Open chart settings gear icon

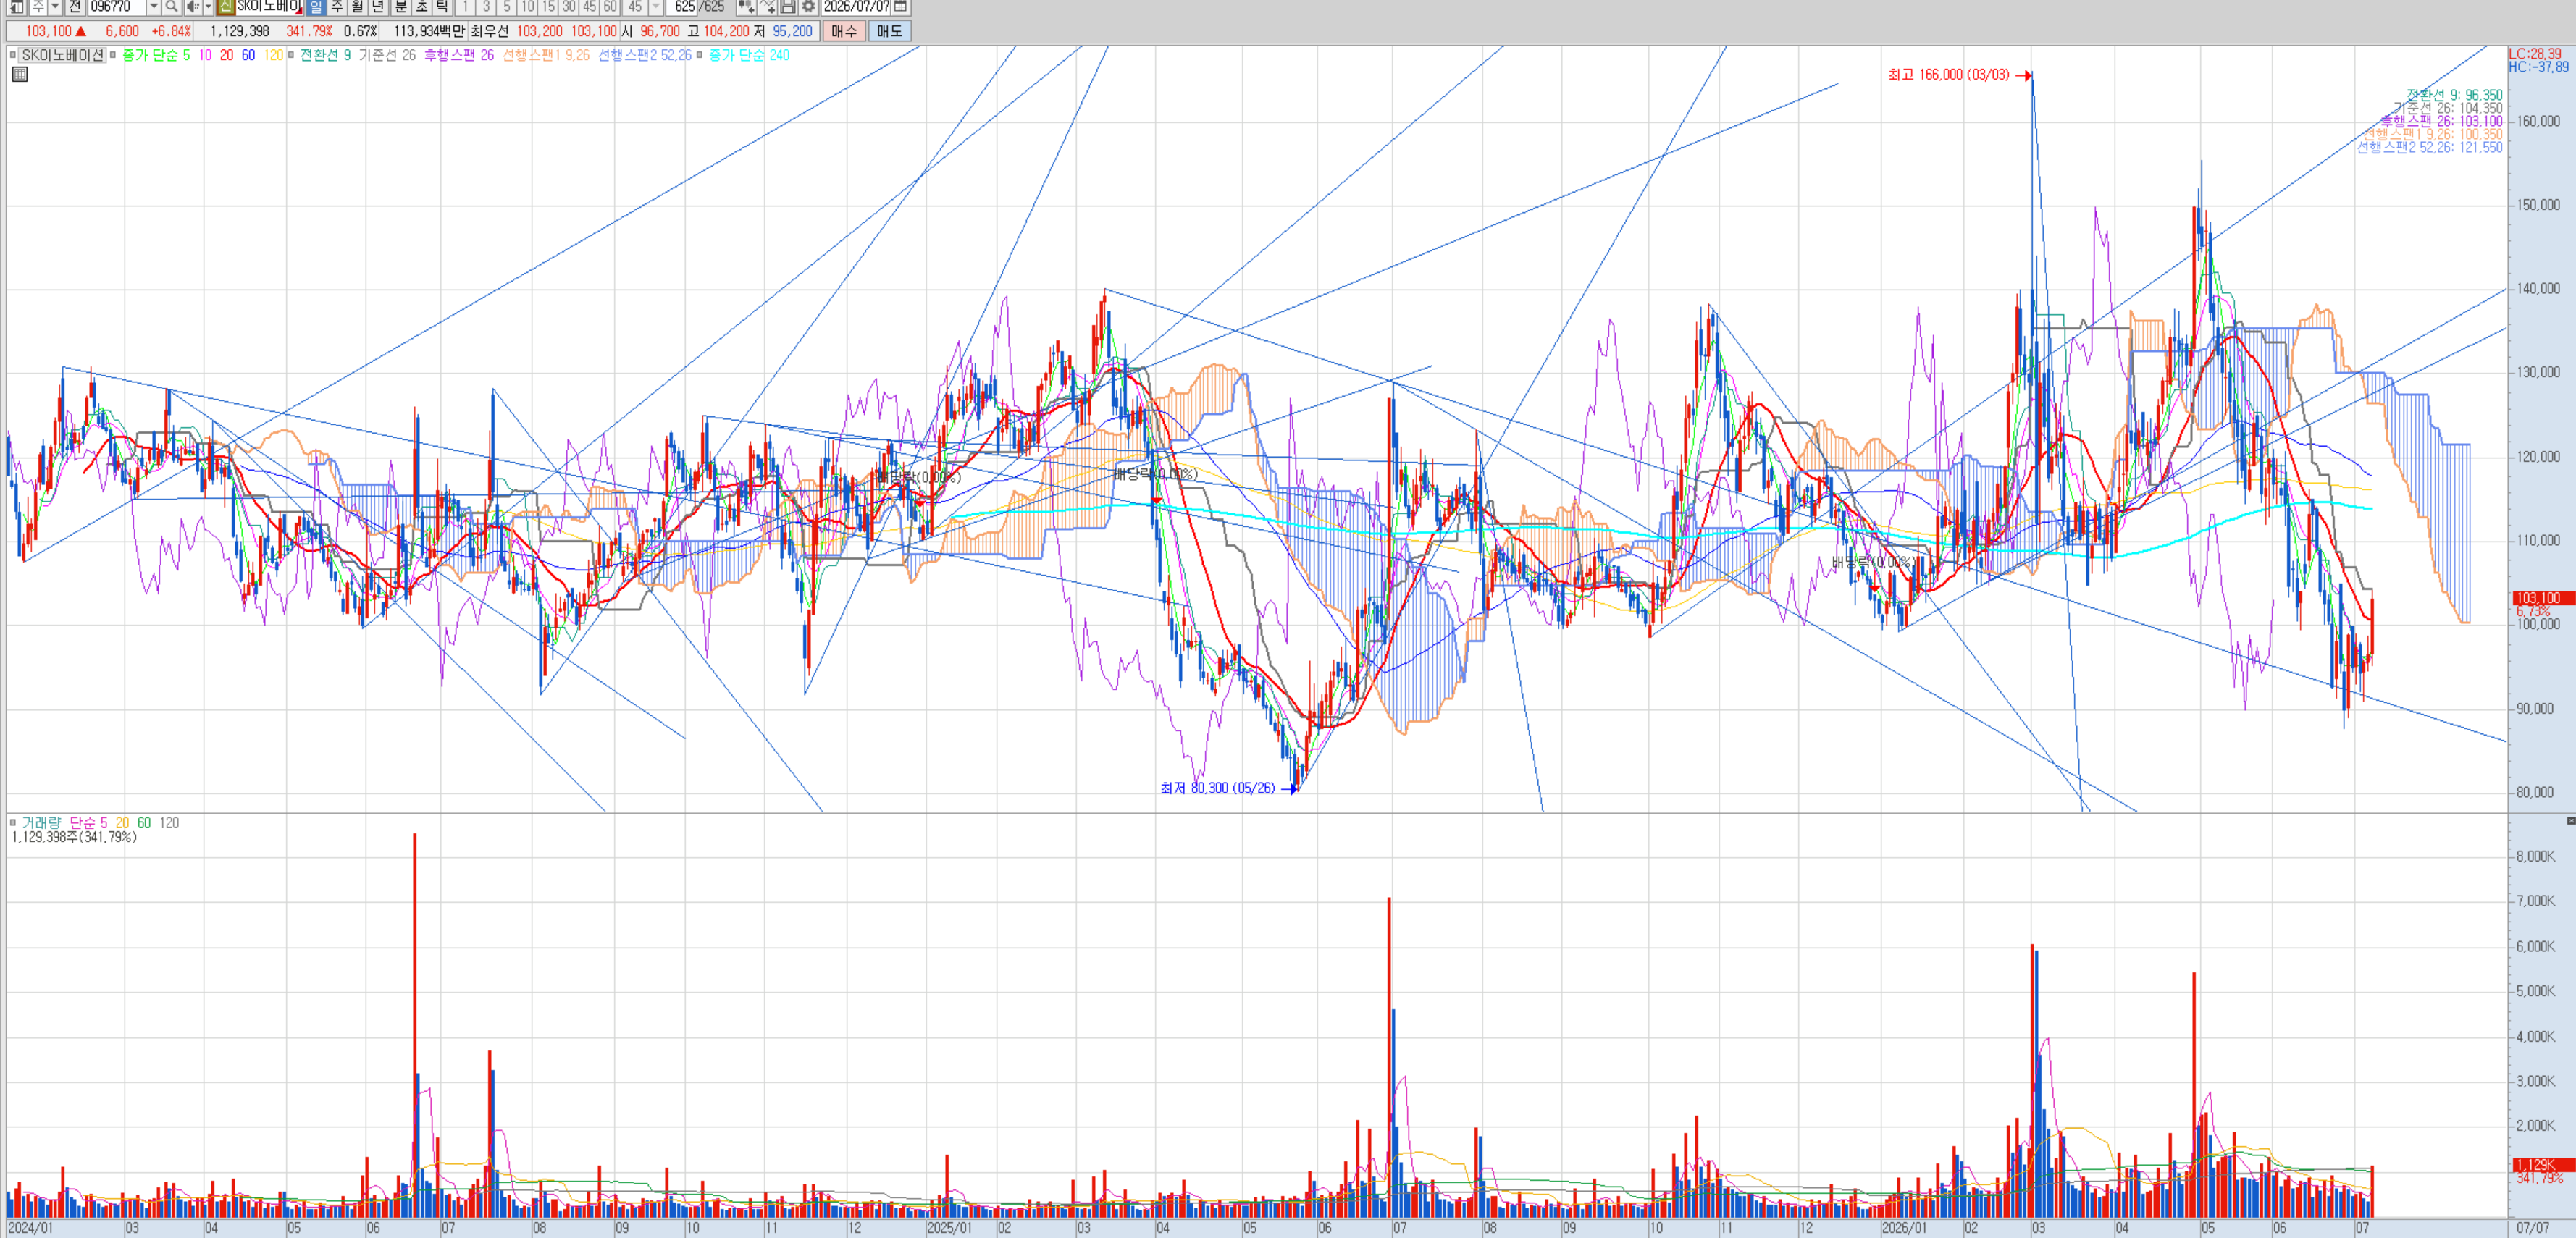(x=808, y=7)
